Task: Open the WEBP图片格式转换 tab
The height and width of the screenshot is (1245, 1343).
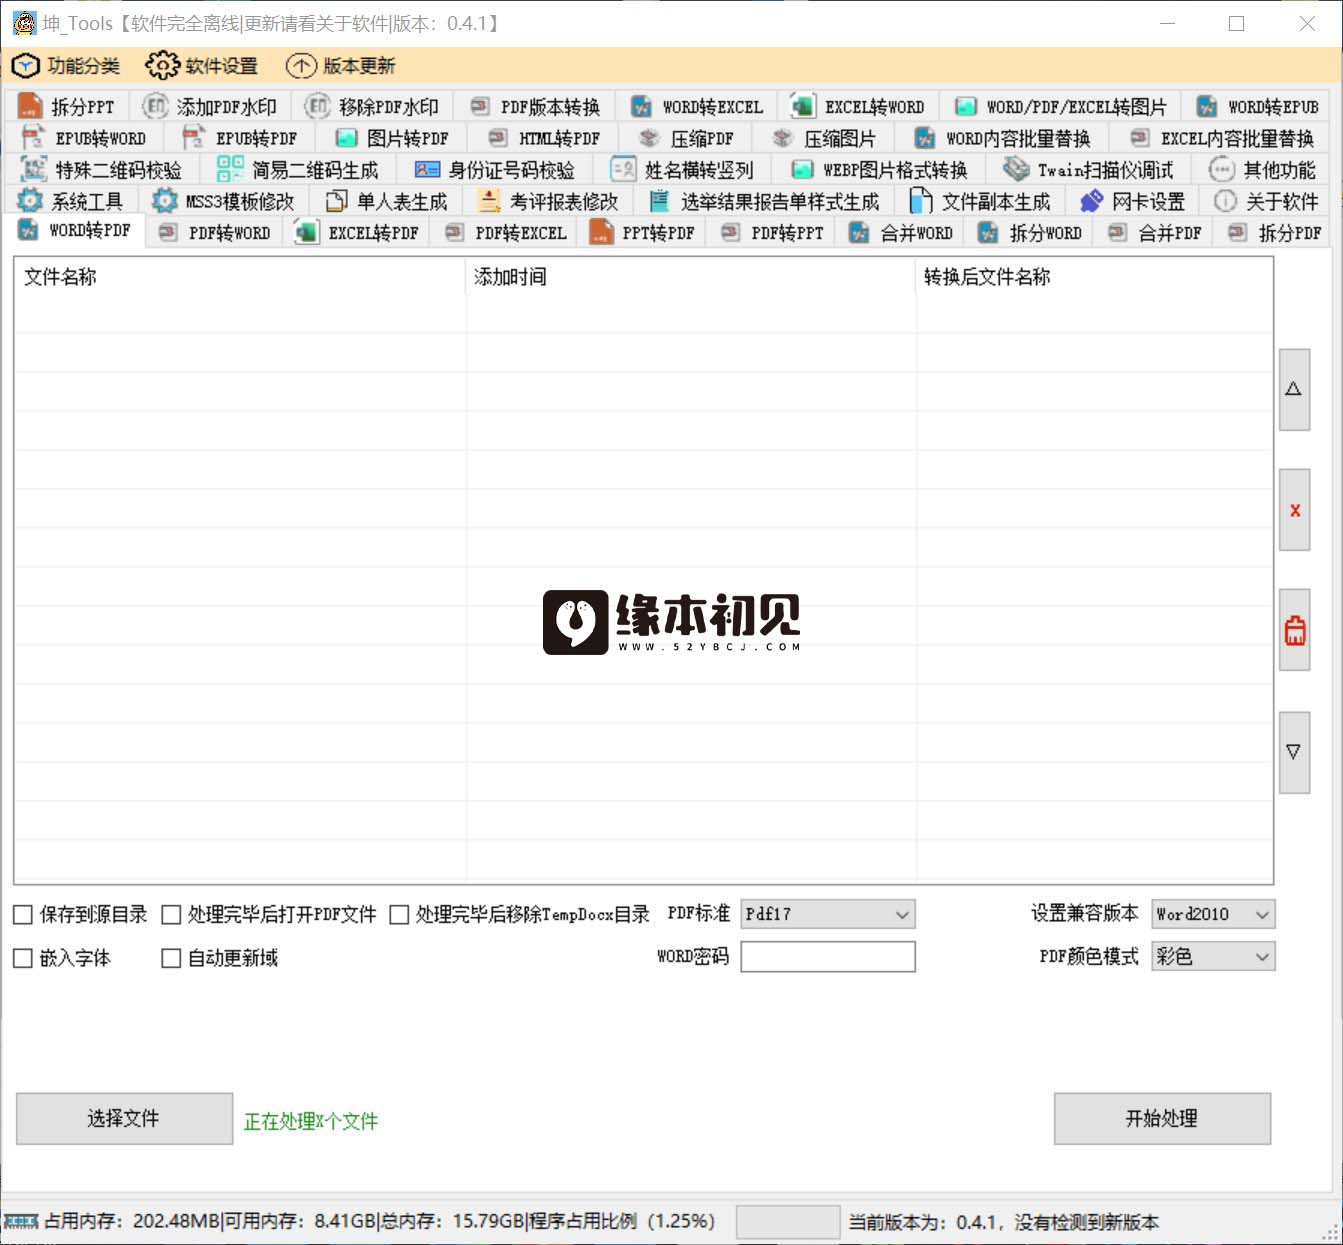Action: pyautogui.click(x=881, y=170)
